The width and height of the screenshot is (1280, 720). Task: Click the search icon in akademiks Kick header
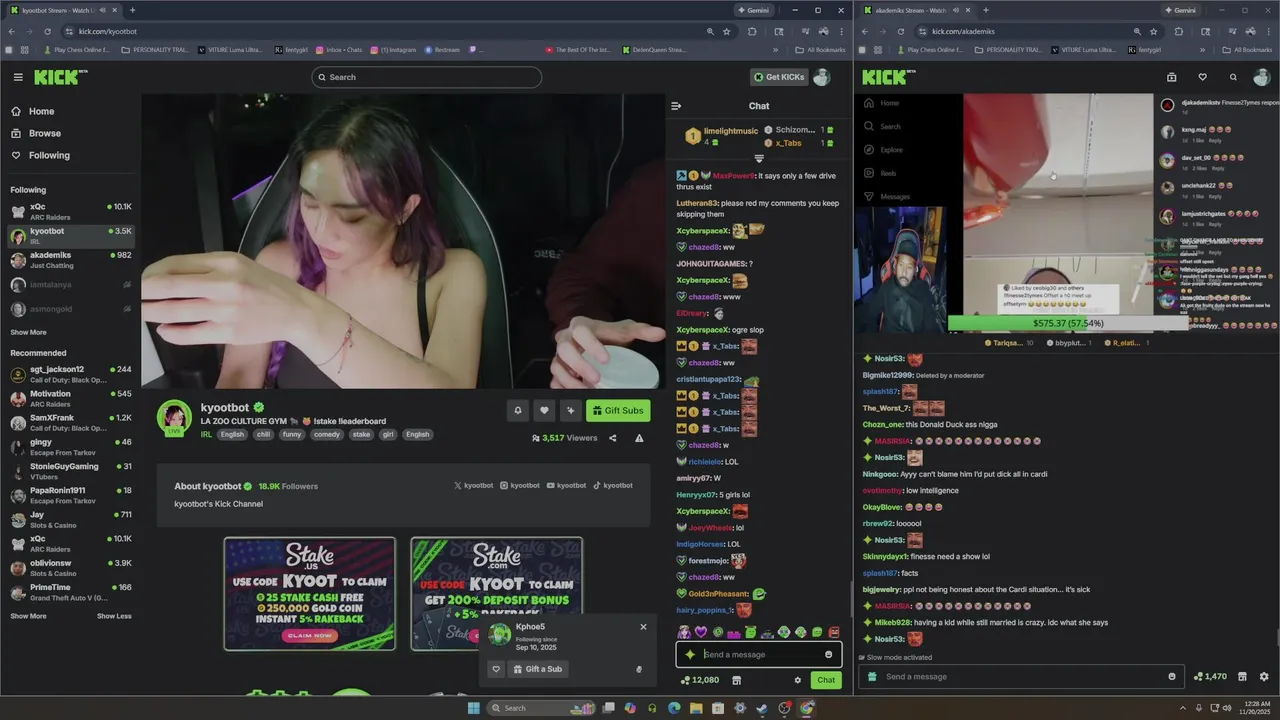tap(1233, 77)
